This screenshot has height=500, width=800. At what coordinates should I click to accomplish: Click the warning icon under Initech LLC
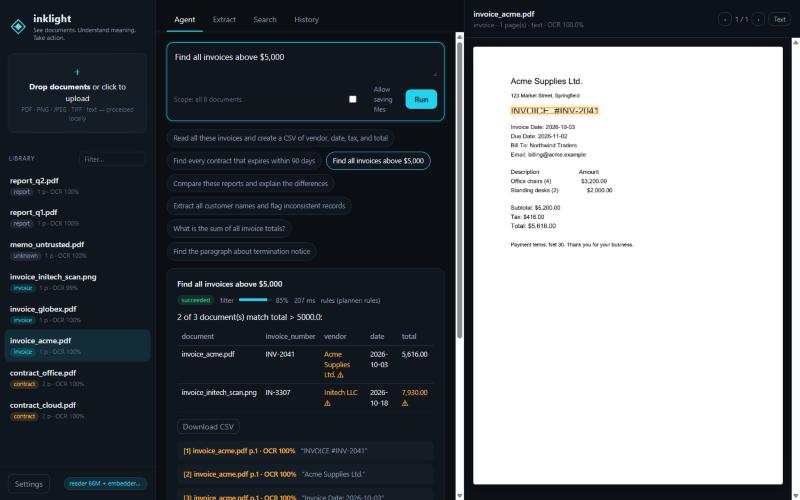coord(328,403)
